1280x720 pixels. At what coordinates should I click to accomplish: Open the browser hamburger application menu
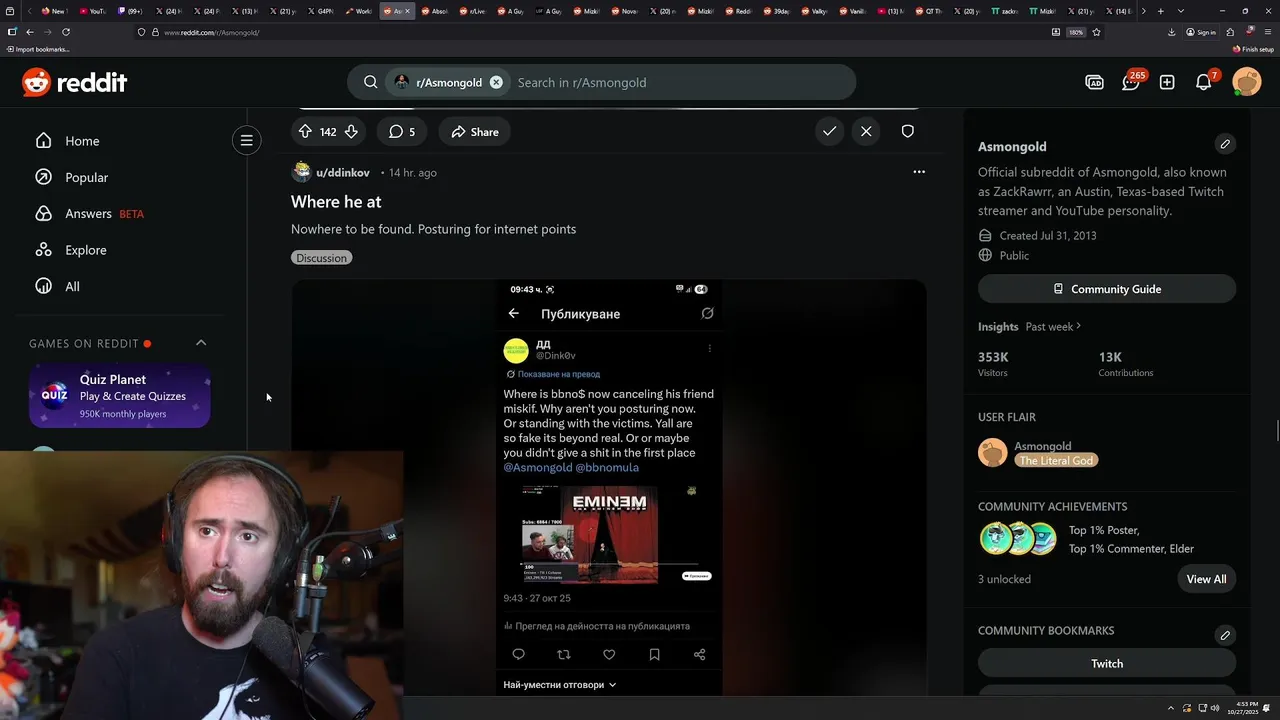pyautogui.click(x=1268, y=32)
